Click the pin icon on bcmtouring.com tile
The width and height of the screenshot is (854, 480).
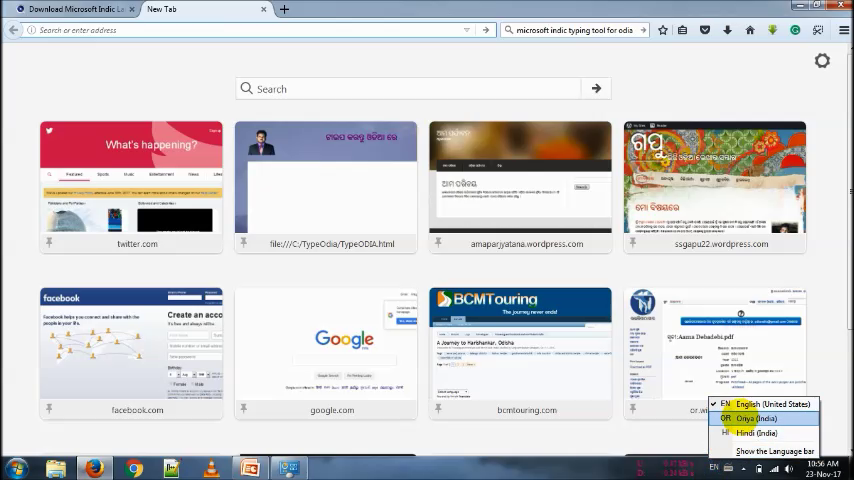(x=438, y=409)
